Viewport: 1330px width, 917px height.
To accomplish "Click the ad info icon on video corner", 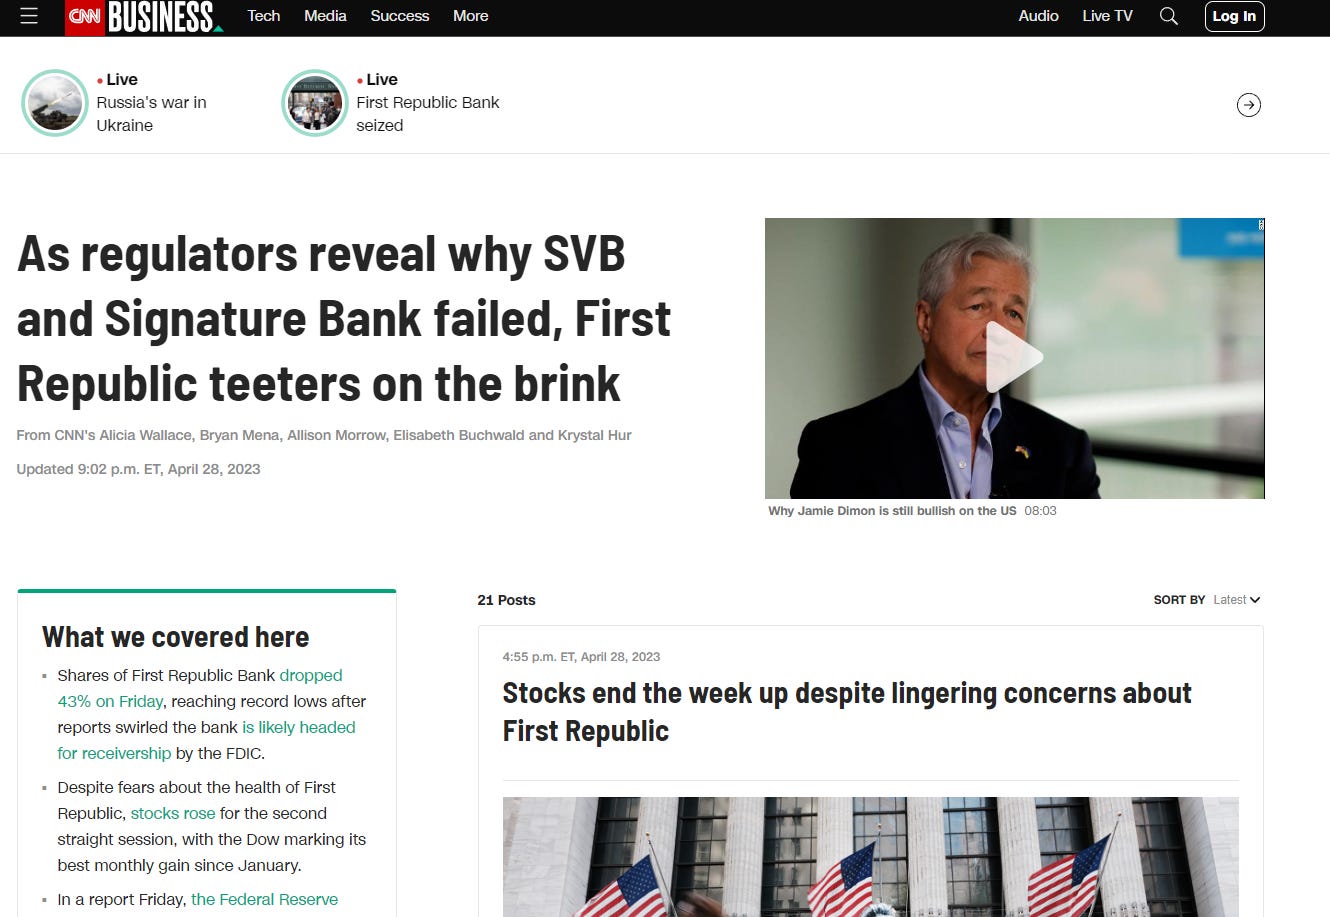I will [x=1260, y=225].
